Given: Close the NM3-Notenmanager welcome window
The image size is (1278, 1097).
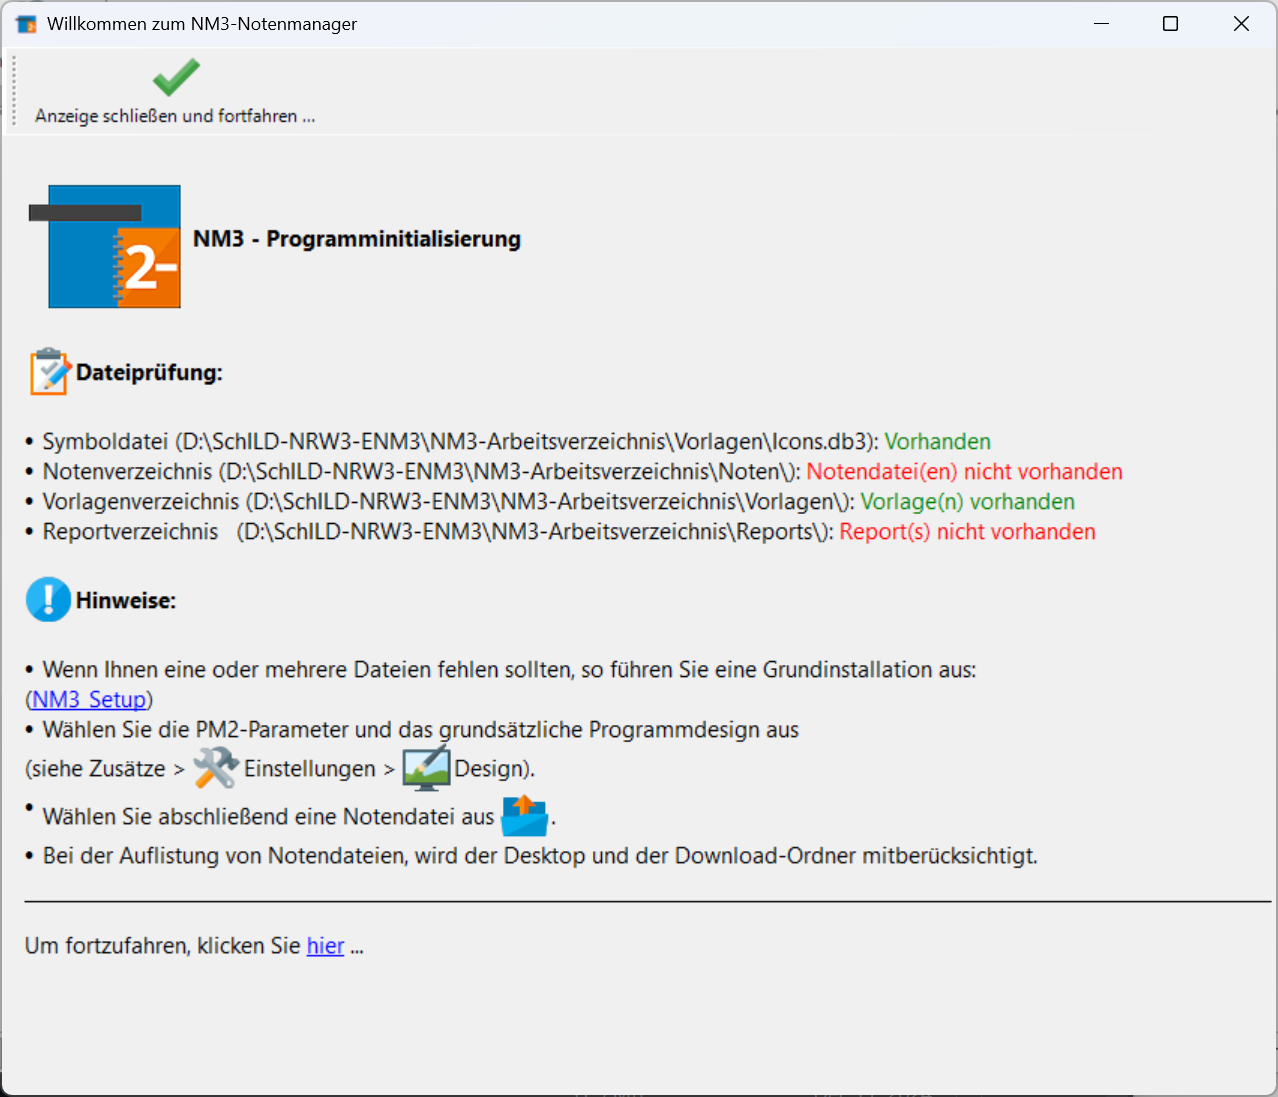Looking at the screenshot, I should coord(1241,24).
